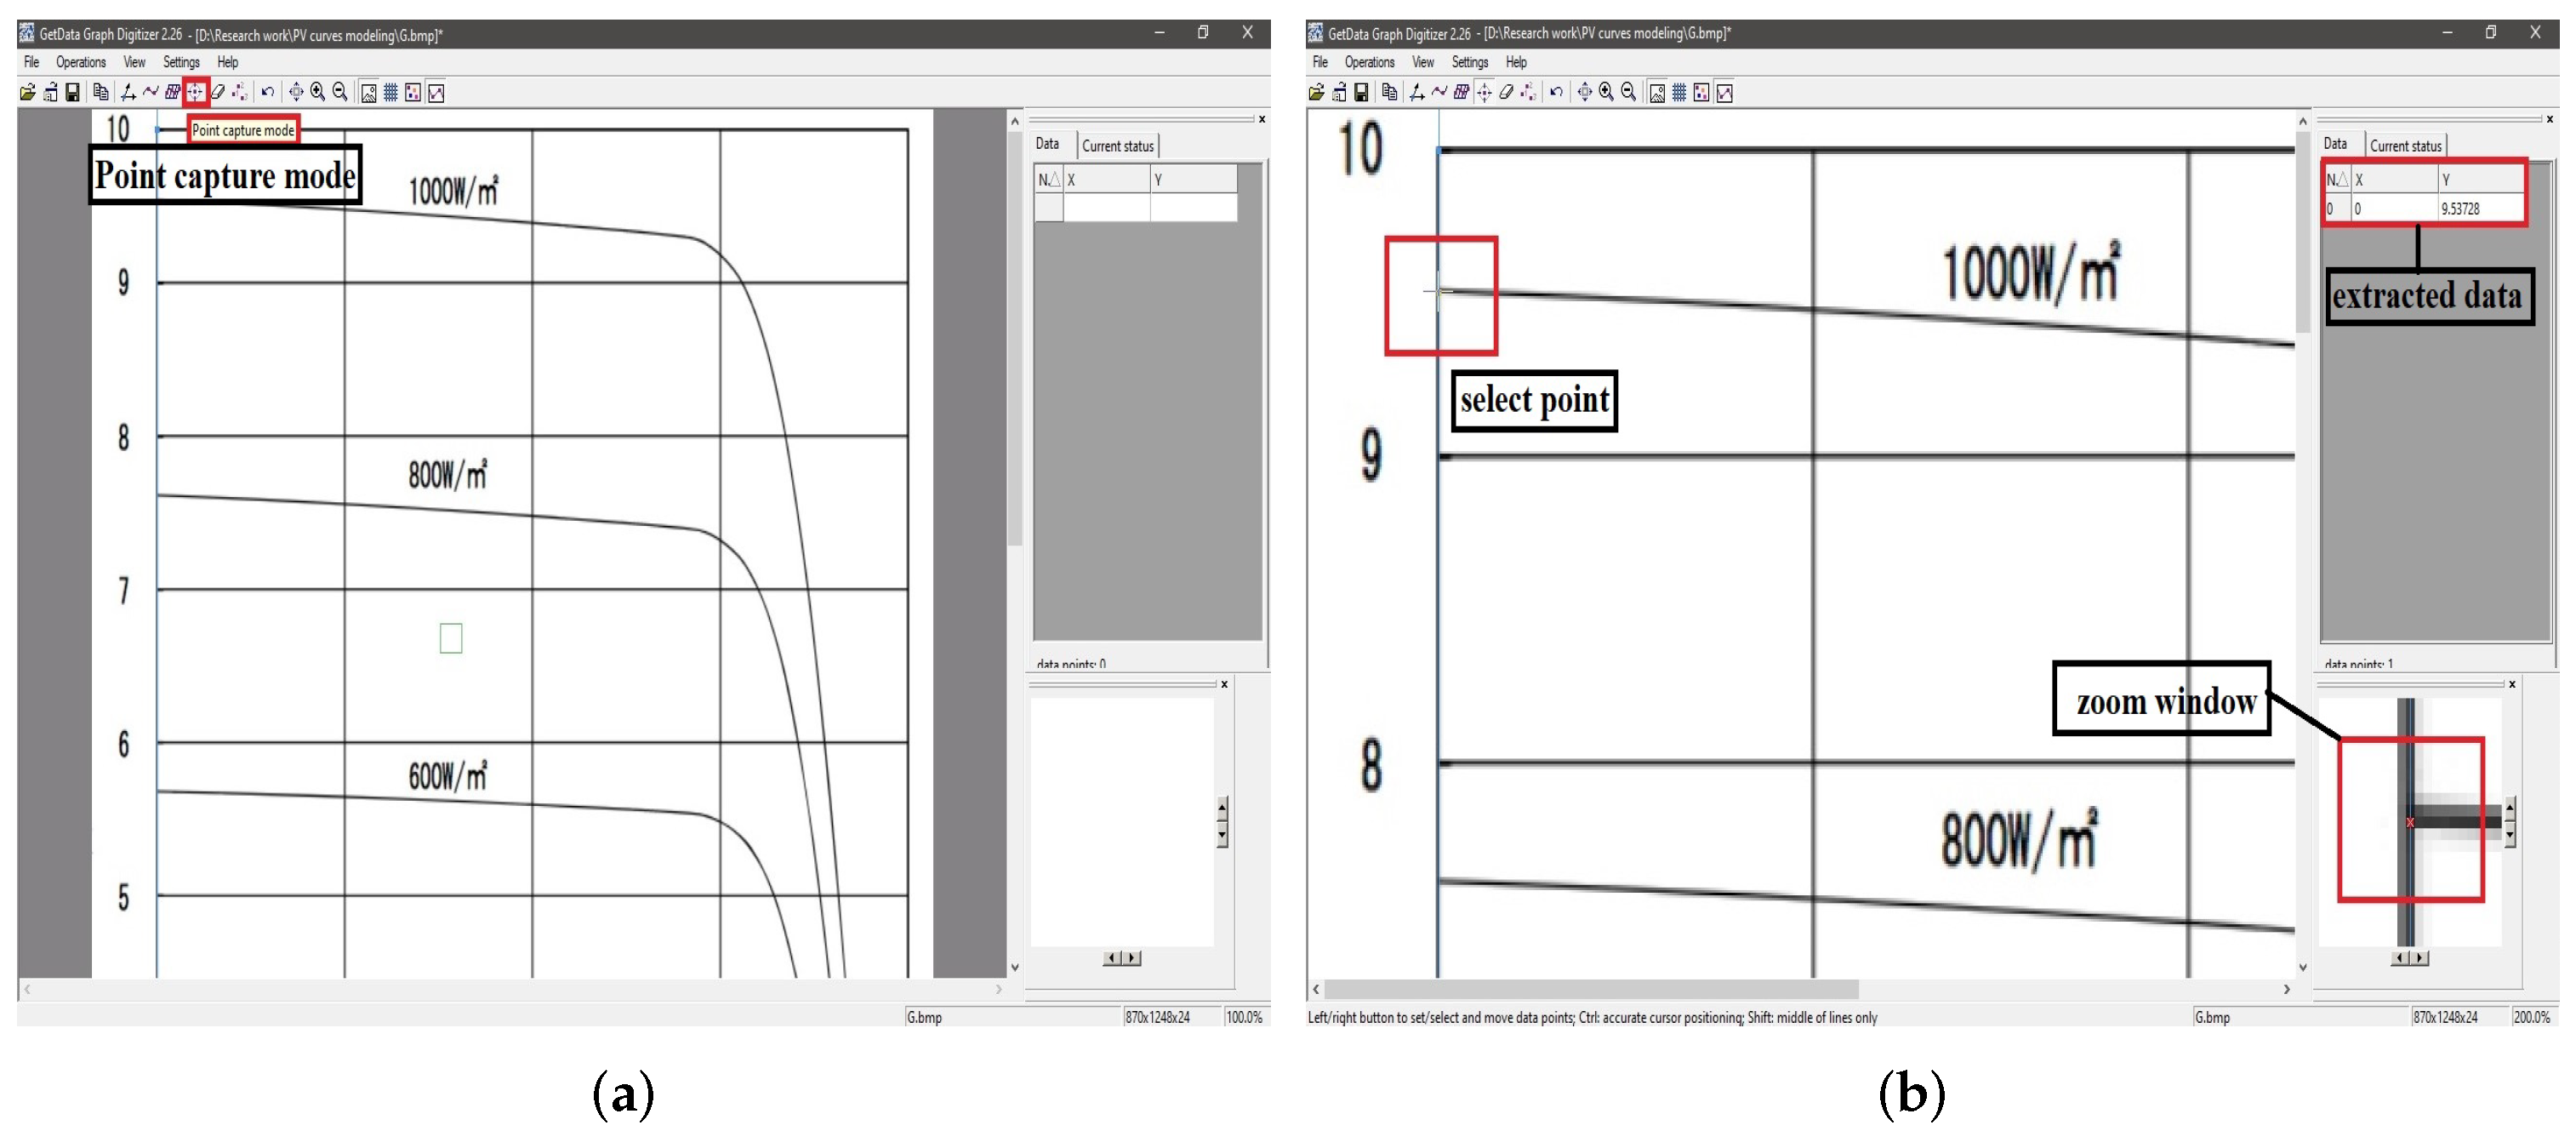Click zoom out magnifier in window (a)
Screen dimensions: 2576x1131
coord(340,92)
